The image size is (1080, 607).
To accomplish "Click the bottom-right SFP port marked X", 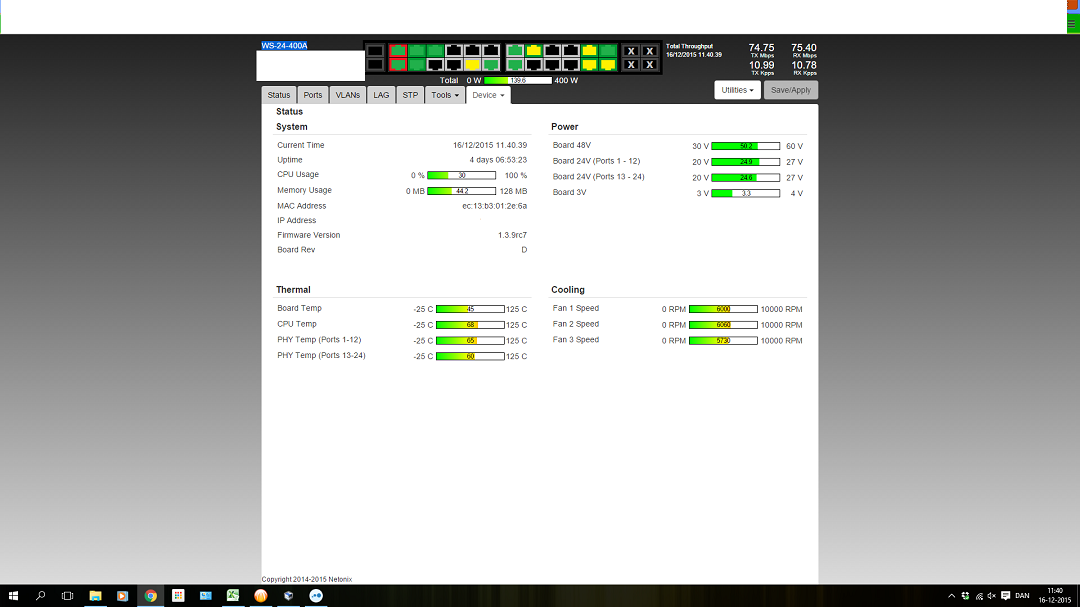I will [649, 65].
